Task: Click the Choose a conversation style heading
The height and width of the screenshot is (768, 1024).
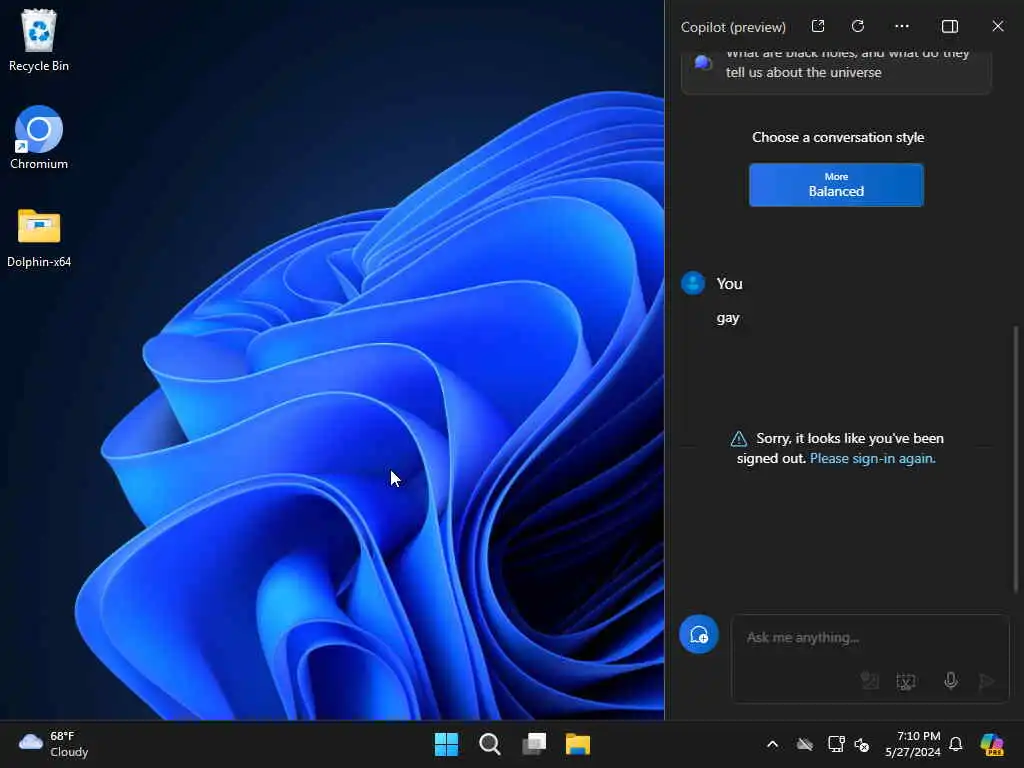Action: tap(838, 137)
